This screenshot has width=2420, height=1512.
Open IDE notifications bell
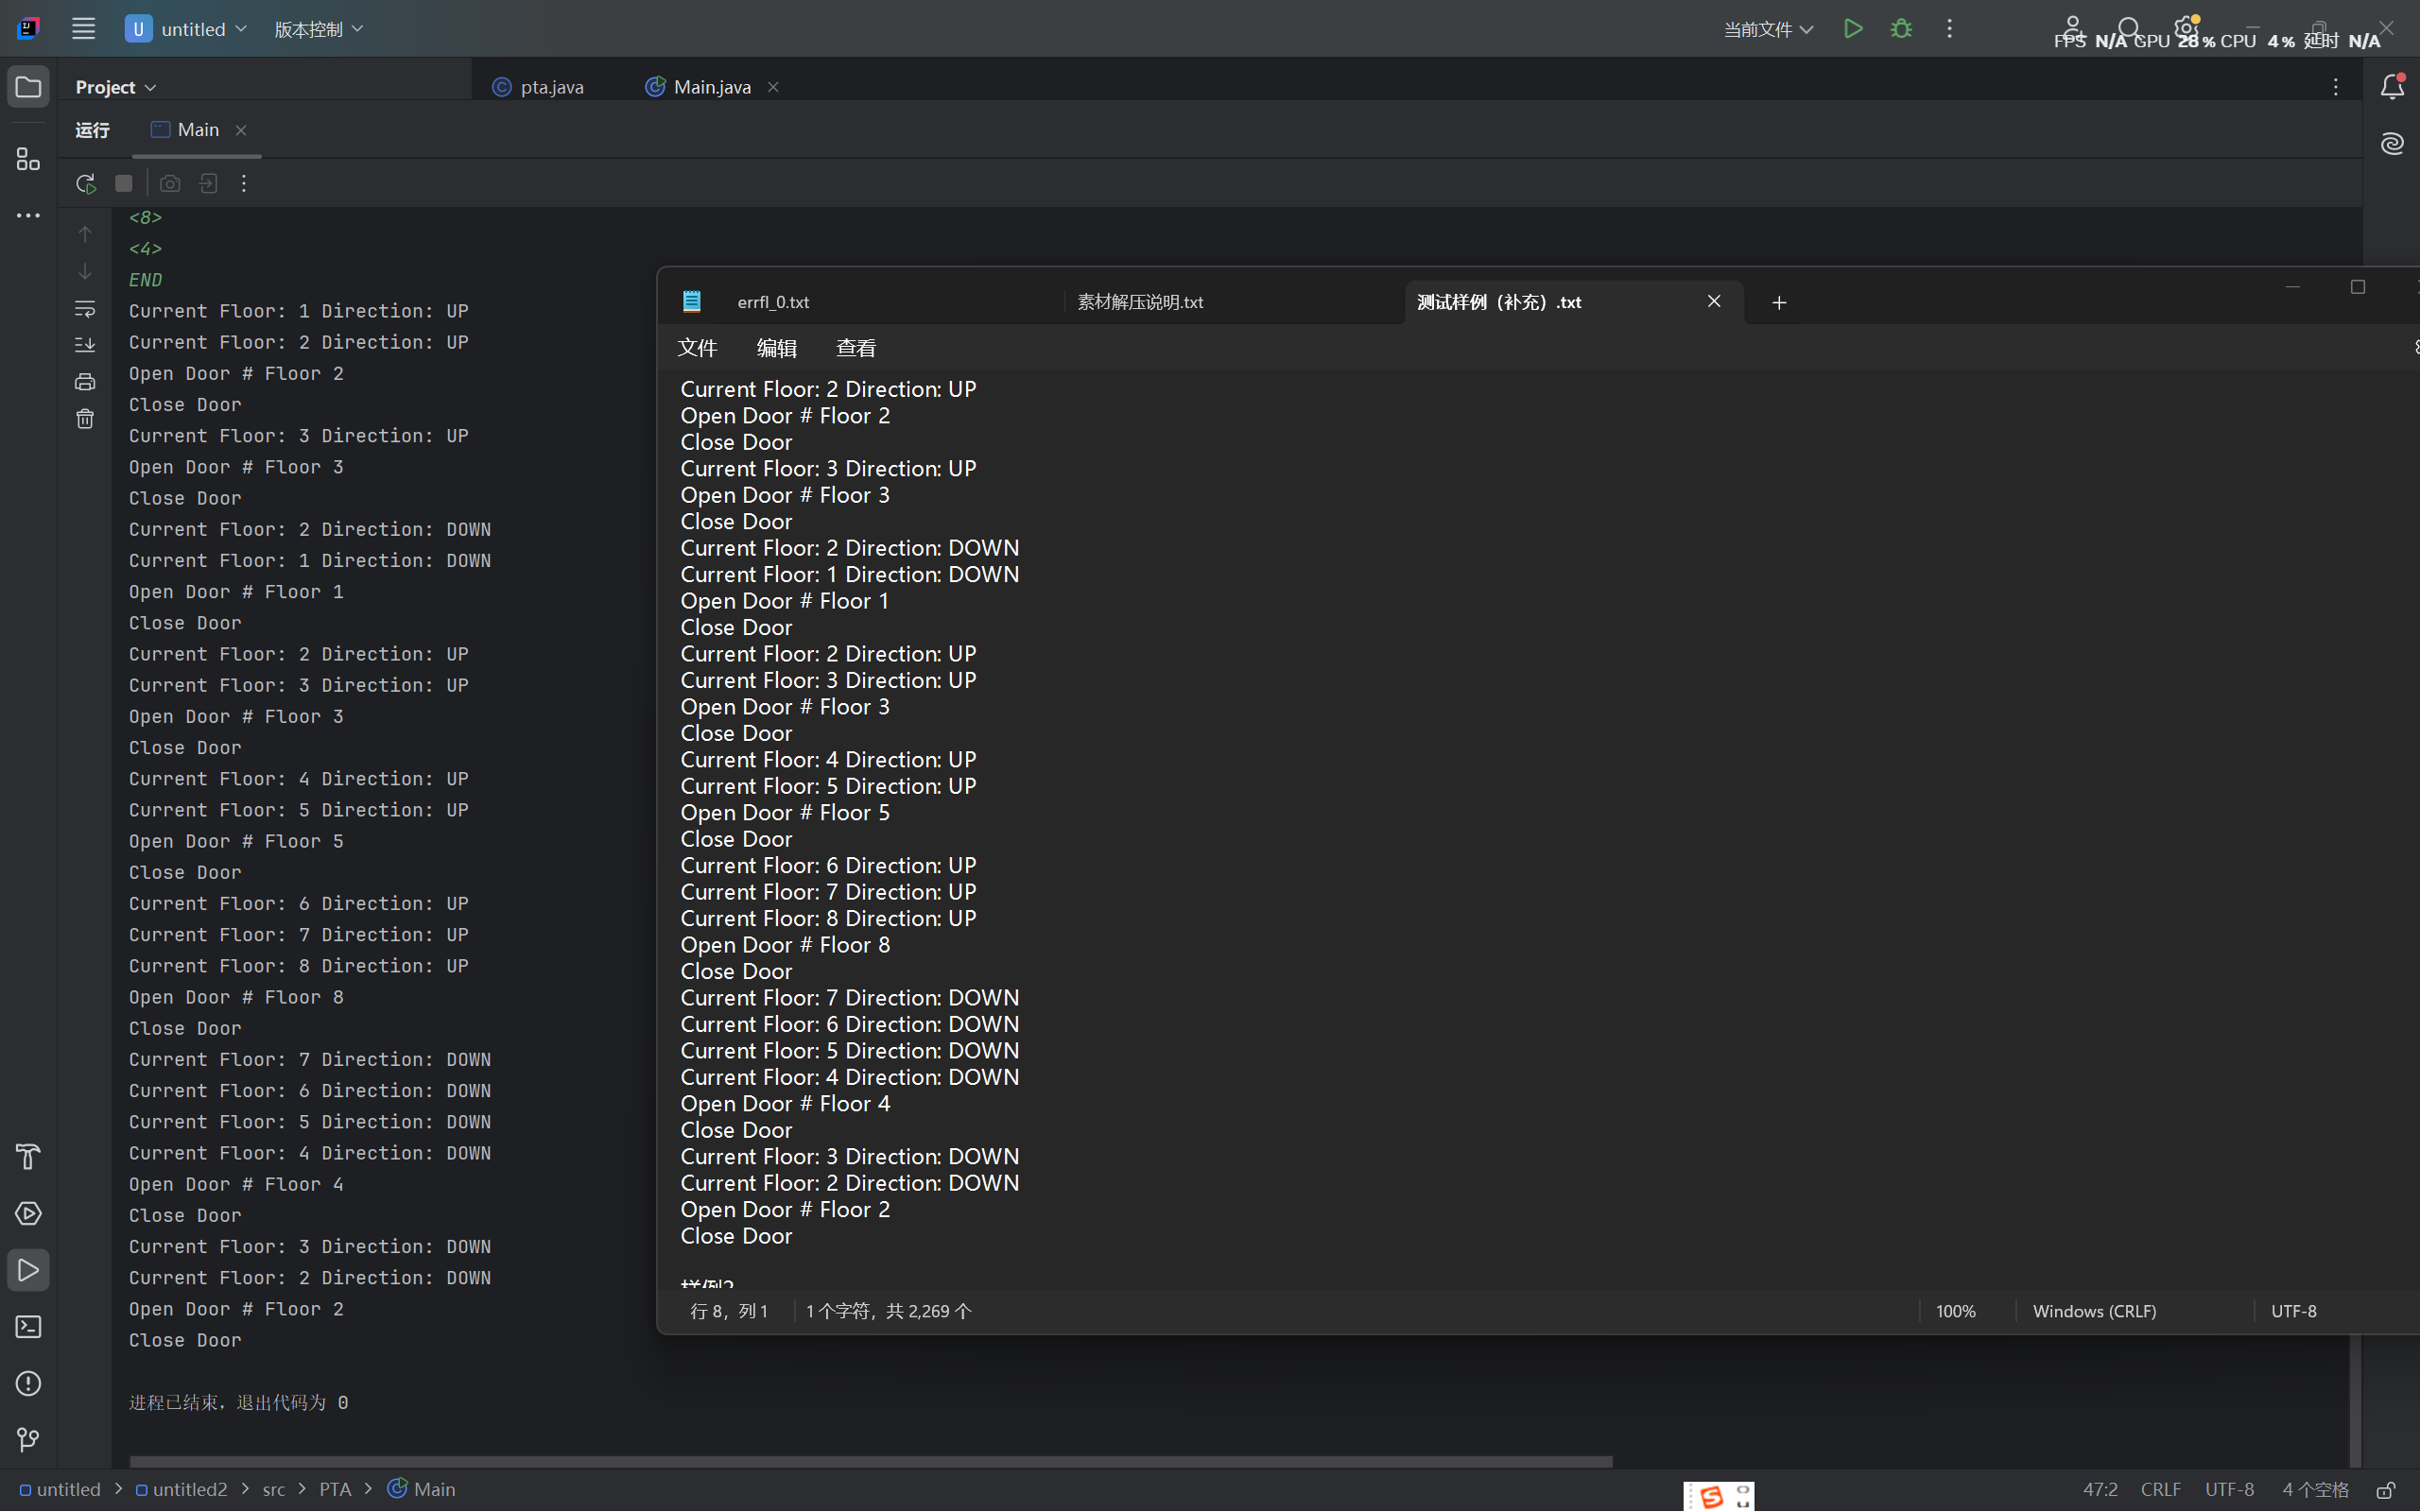pyautogui.click(x=2392, y=87)
